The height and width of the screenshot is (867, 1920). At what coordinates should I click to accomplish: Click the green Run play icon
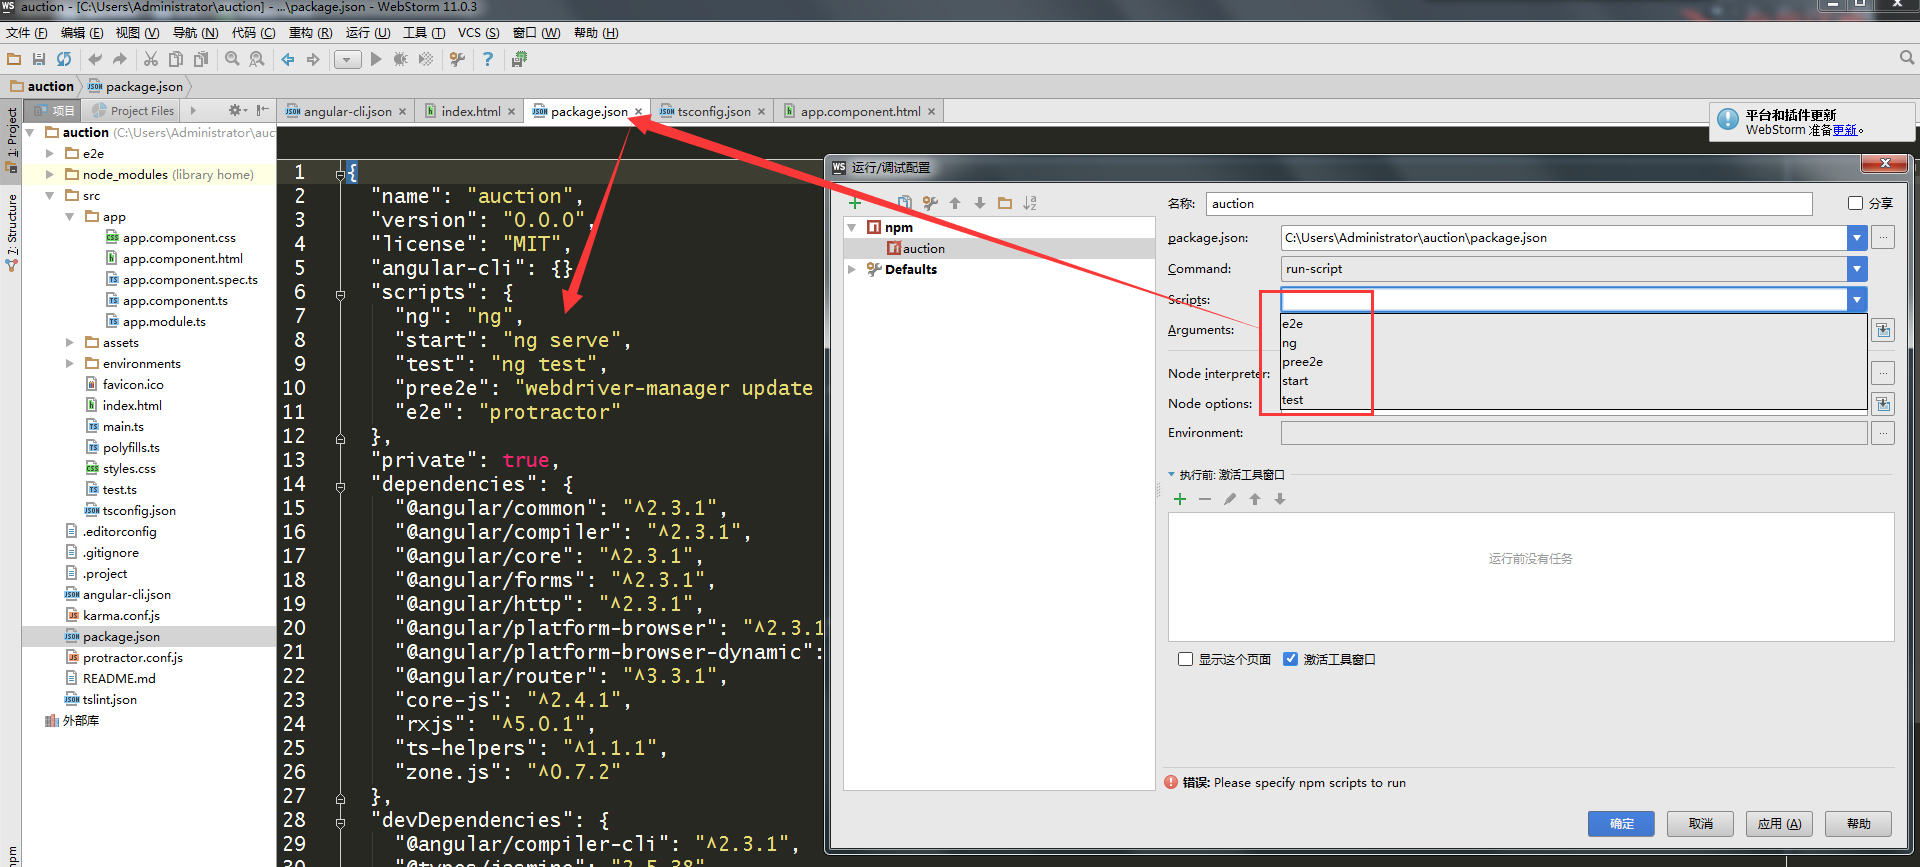pos(376,59)
